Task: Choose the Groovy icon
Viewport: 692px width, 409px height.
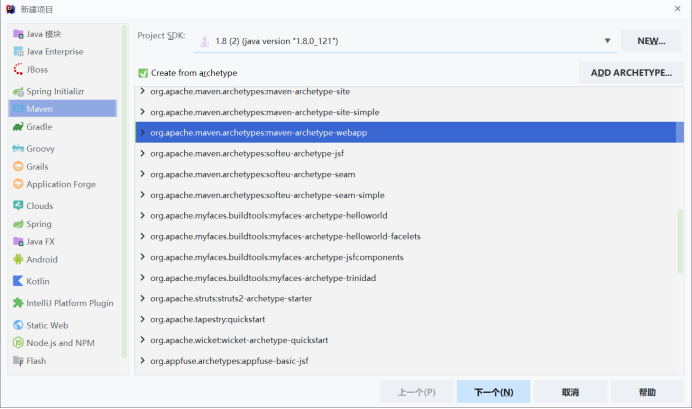Action: pos(18,149)
